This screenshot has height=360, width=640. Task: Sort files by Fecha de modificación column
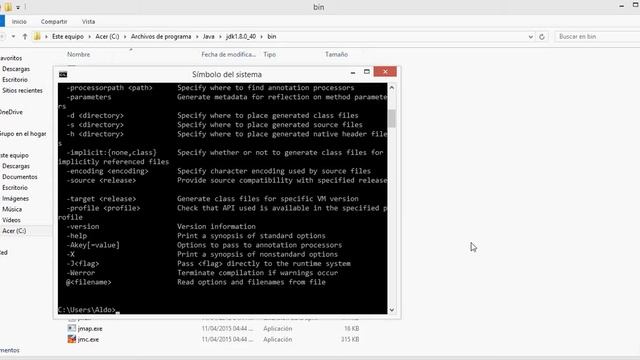[229, 54]
